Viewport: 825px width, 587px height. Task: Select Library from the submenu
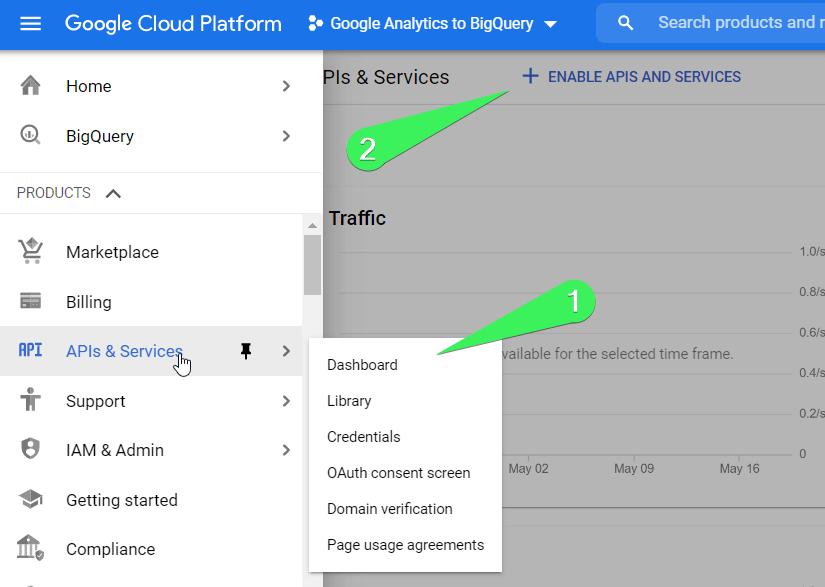pos(349,401)
